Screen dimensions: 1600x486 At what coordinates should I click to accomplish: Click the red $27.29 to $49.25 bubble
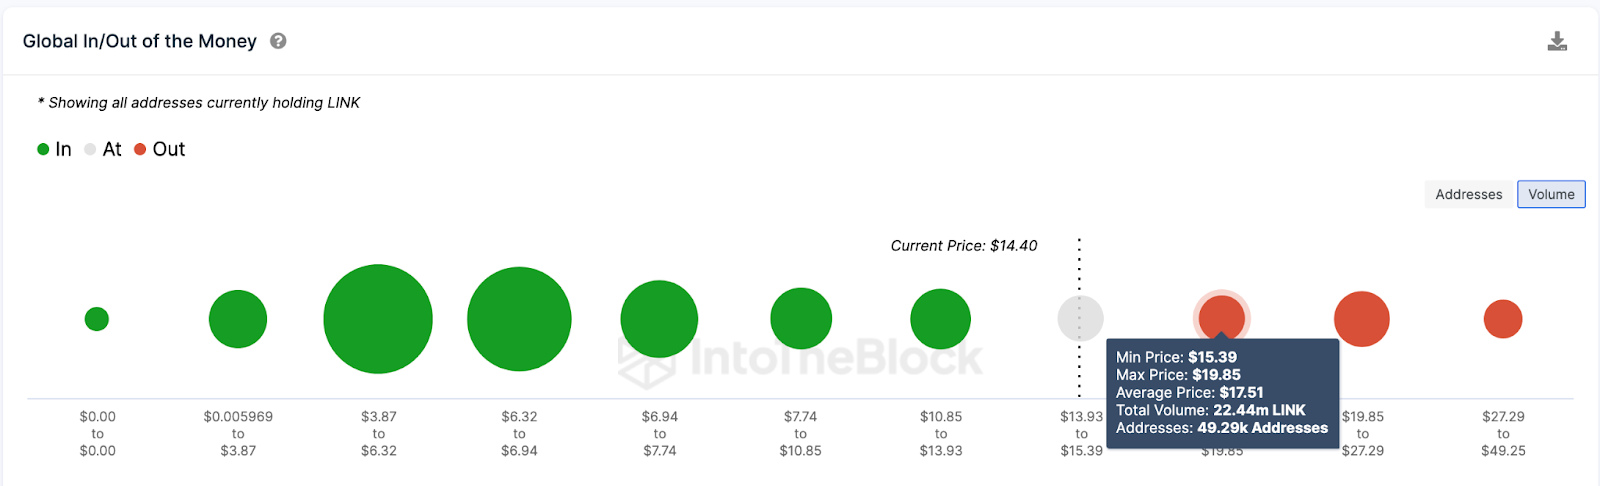(1503, 319)
